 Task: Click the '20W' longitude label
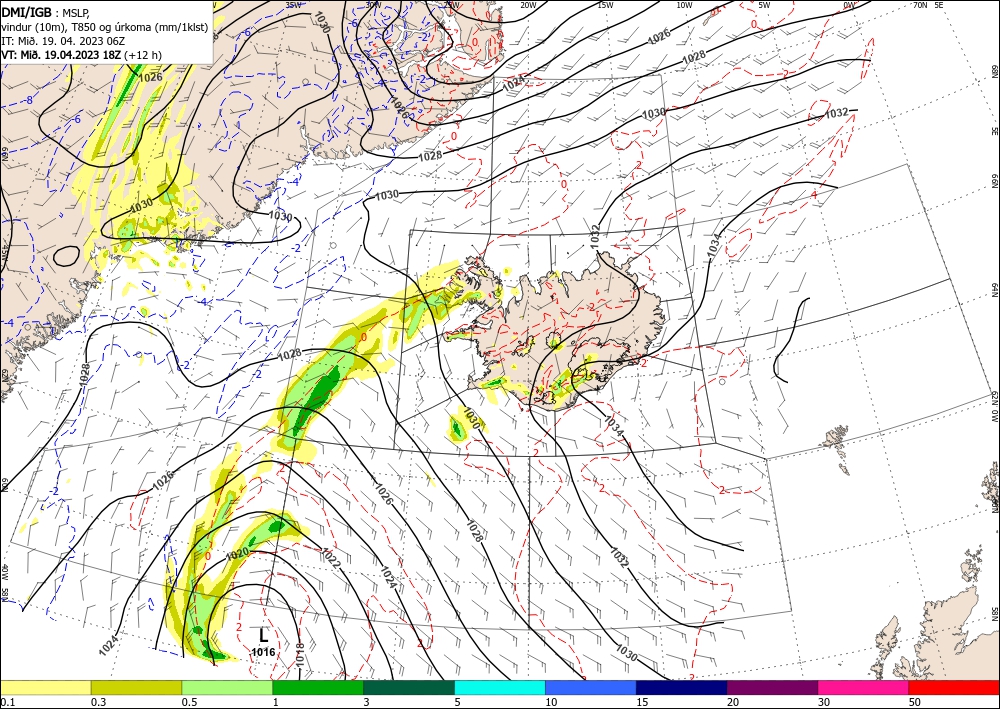point(527,5)
